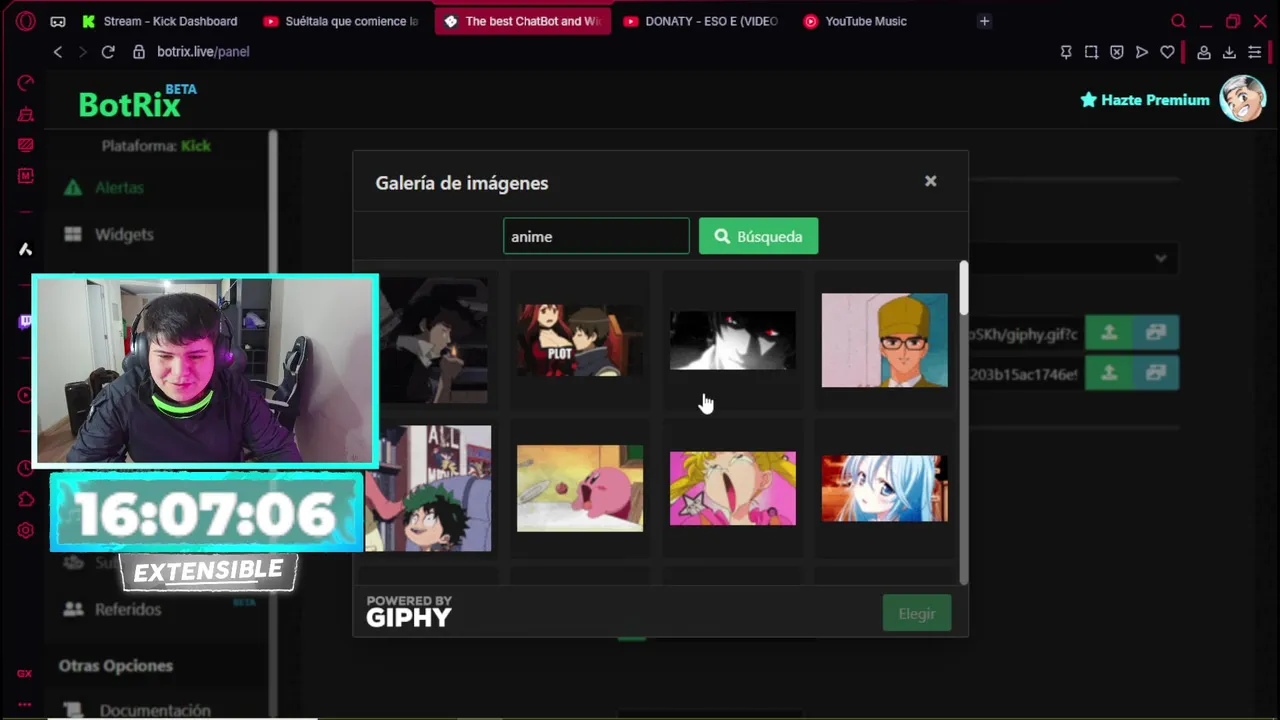Click gallery icon beside giphy.gif field
The height and width of the screenshot is (720, 1280).
click(x=1156, y=333)
